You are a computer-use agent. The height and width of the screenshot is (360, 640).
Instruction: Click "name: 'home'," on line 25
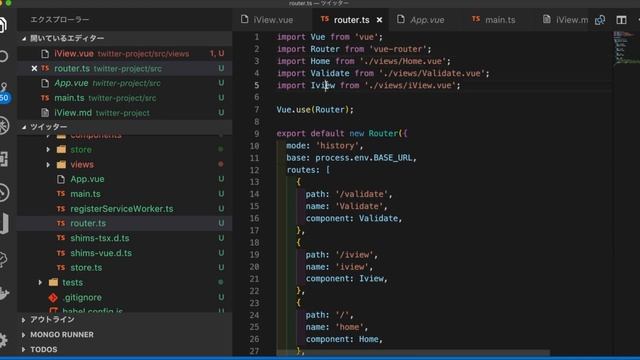click(337, 327)
